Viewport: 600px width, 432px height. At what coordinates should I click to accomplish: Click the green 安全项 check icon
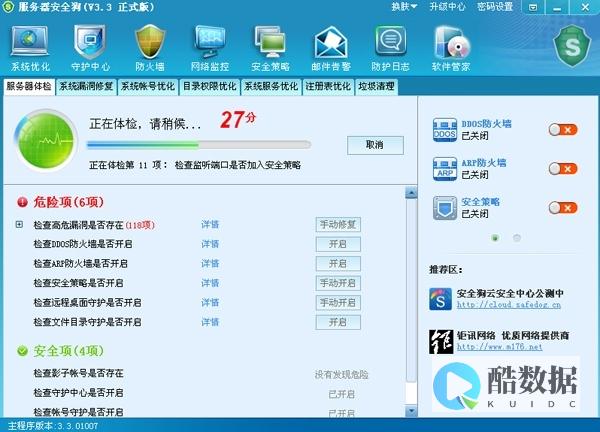(x=22, y=350)
